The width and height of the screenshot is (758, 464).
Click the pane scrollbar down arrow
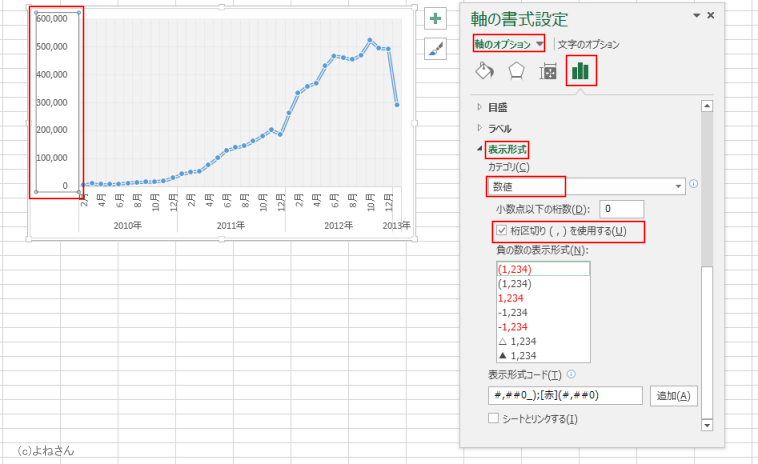[707, 425]
